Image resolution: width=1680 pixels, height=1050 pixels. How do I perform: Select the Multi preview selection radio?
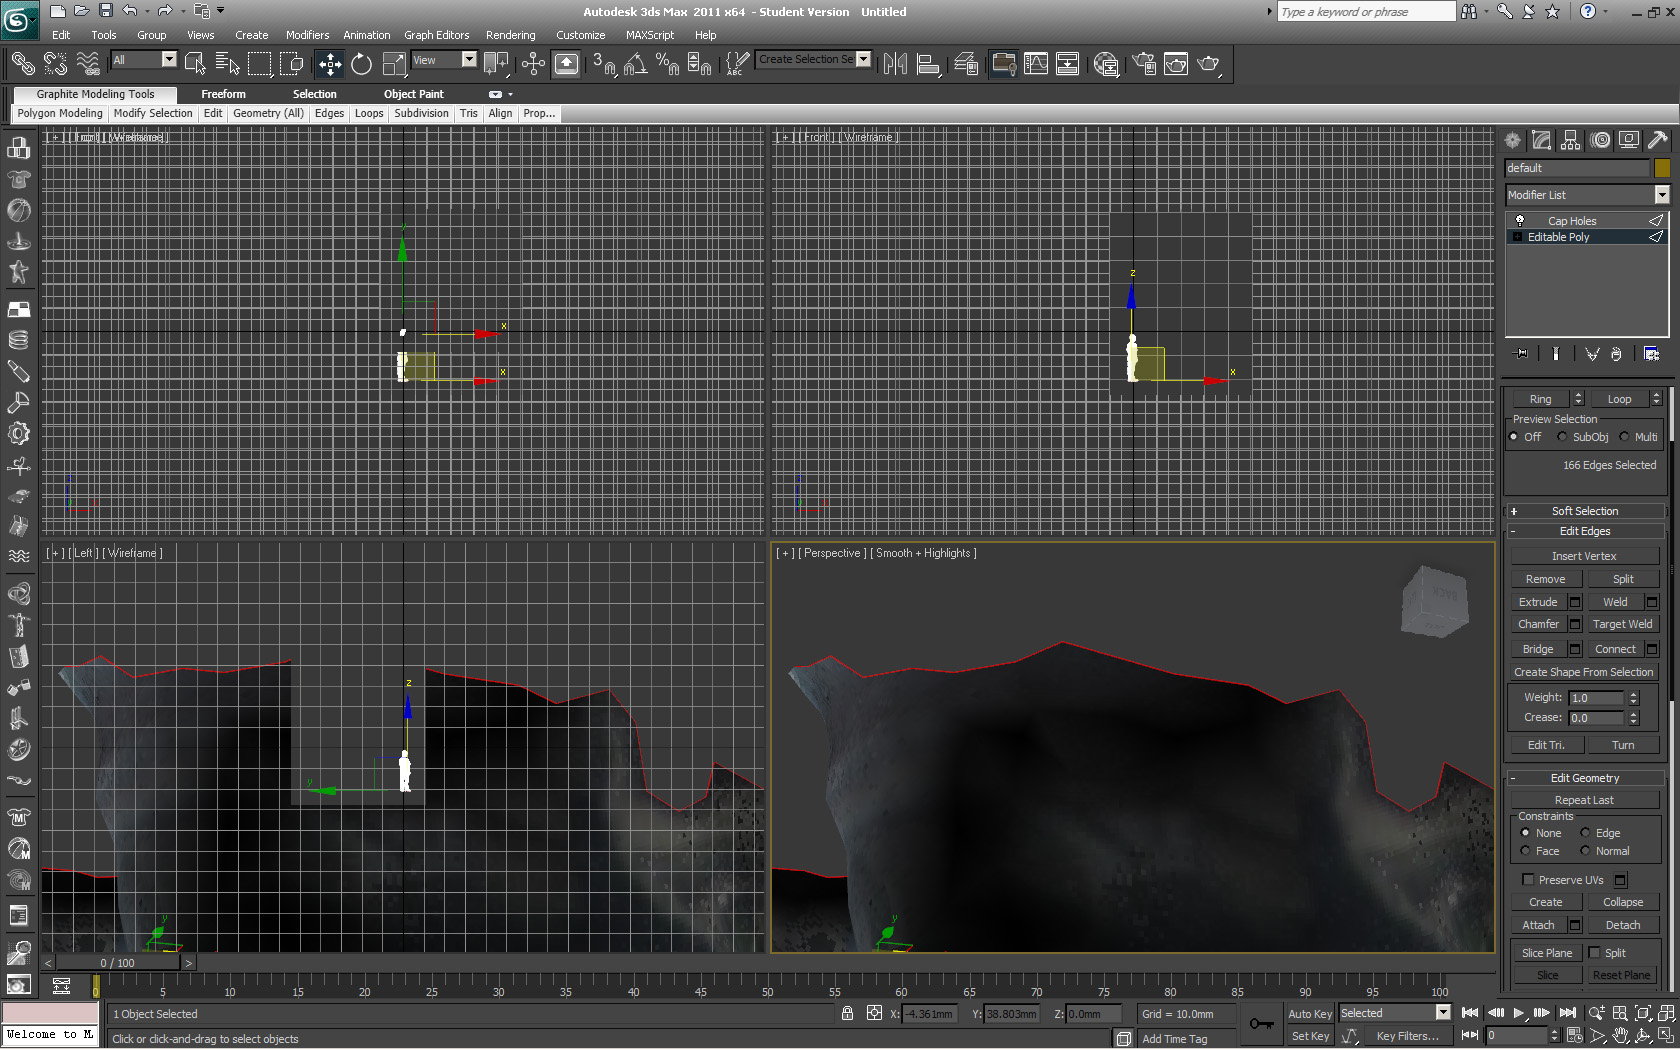(x=1624, y=437)
